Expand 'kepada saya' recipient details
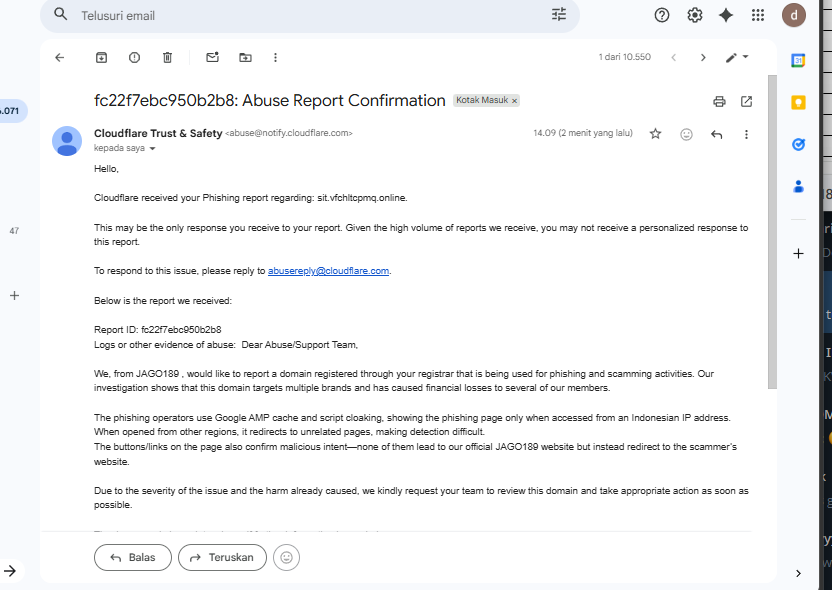The image size is (832, 590). 152,149
